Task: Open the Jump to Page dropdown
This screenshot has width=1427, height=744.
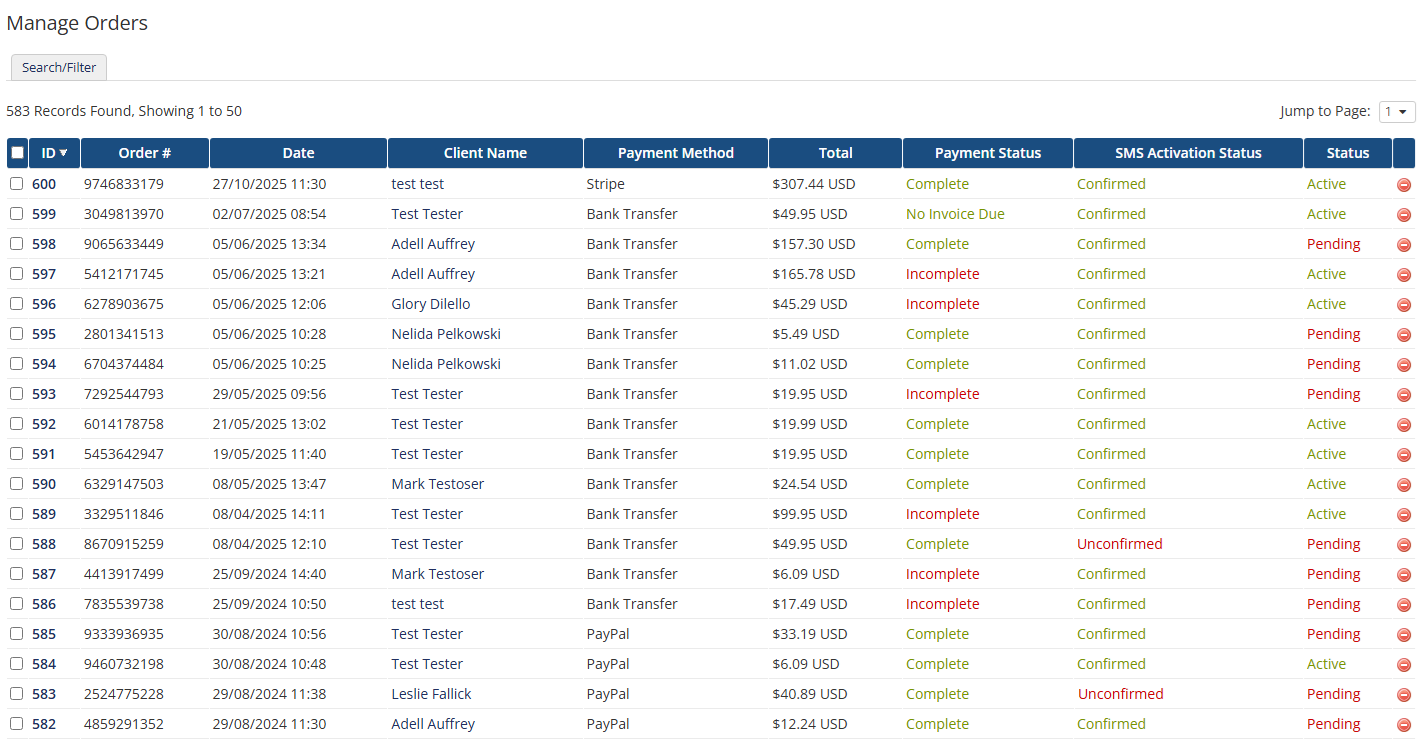Action: (1396, 111)
